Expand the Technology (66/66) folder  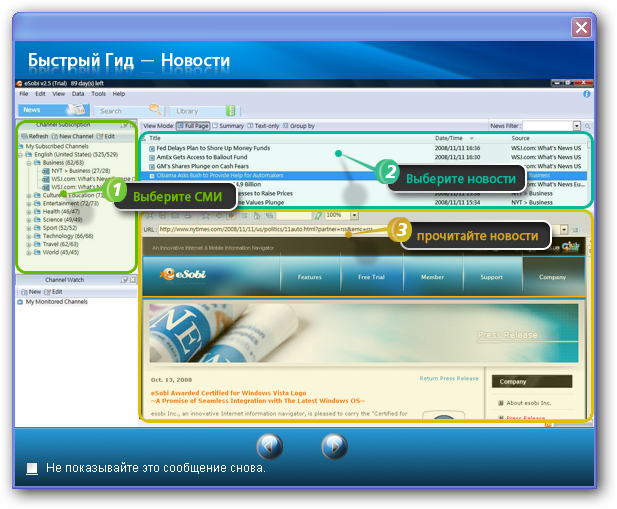coord(29,236)
